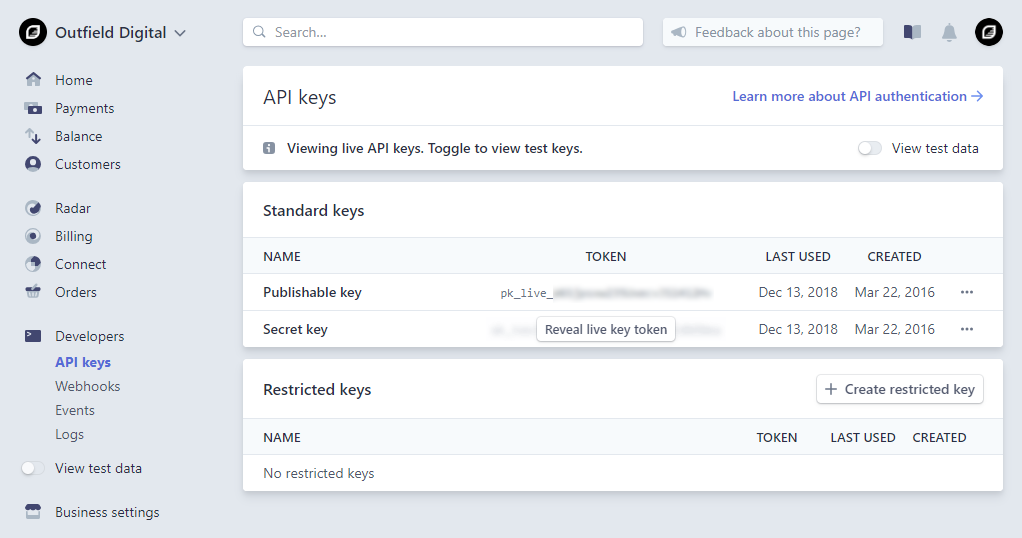Select the Balance arrows icon
The width and height of the screenshot is (1022, 538).
pos(33,136)
